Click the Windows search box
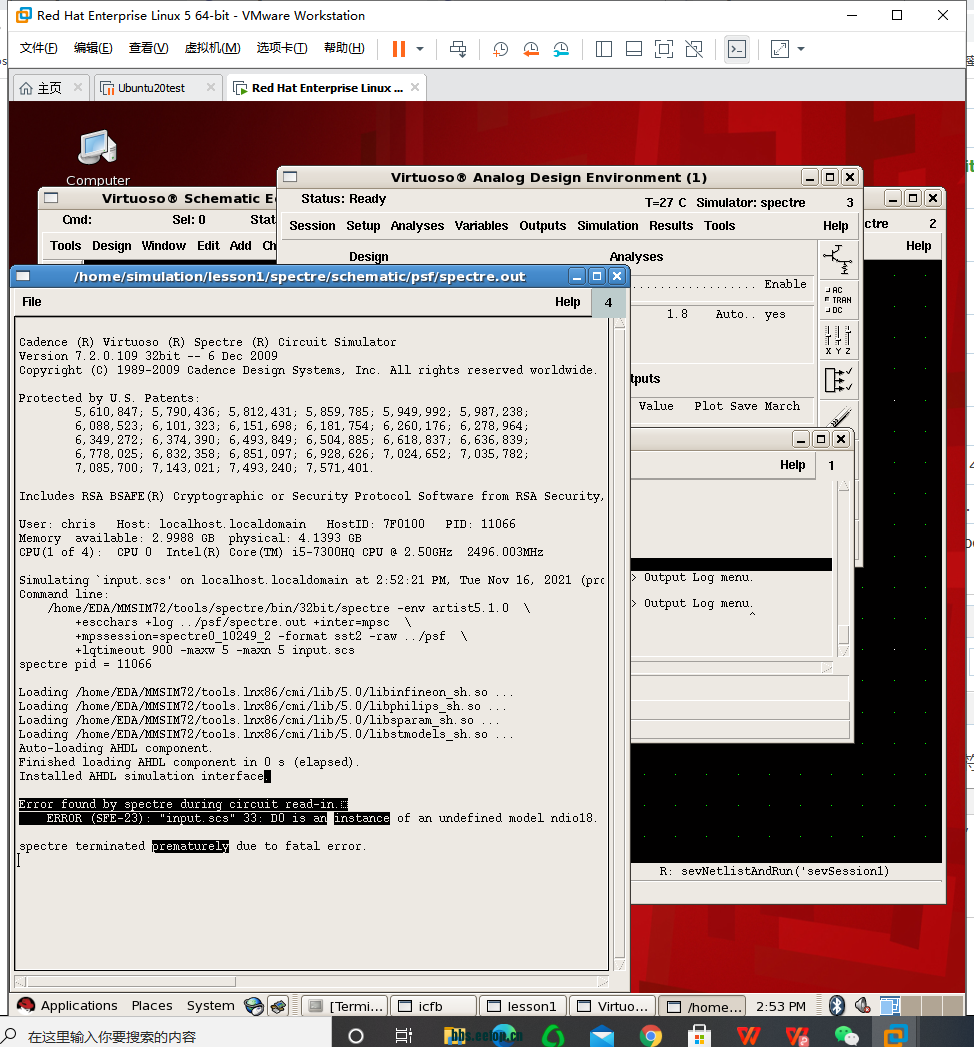Image resolution: width=974 pixels, height=1047 pixels. click(167, 1036)
